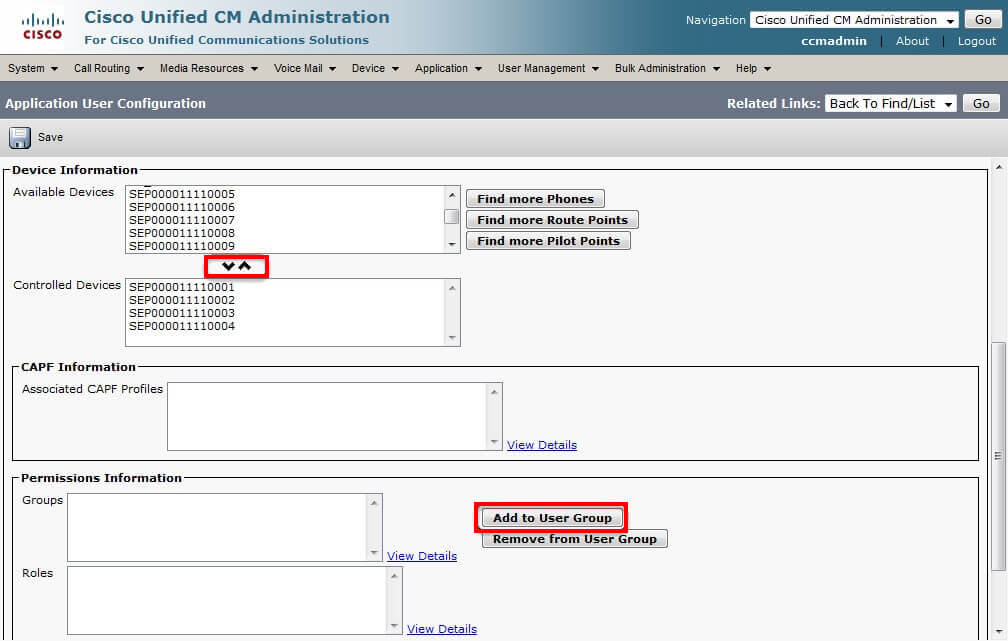The image size is (1008, 641).
Task: Select SEP000011110003 in Controlled Devices
Action: 182,313
